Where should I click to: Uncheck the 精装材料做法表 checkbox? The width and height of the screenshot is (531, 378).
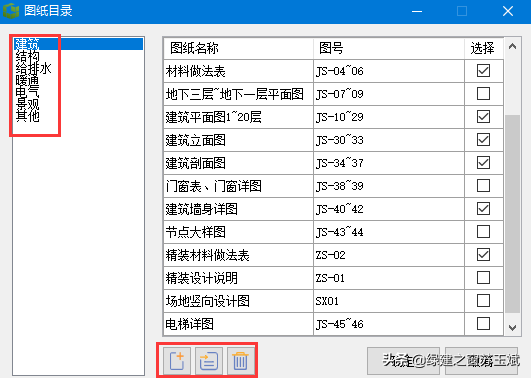(x=483, y=255)
